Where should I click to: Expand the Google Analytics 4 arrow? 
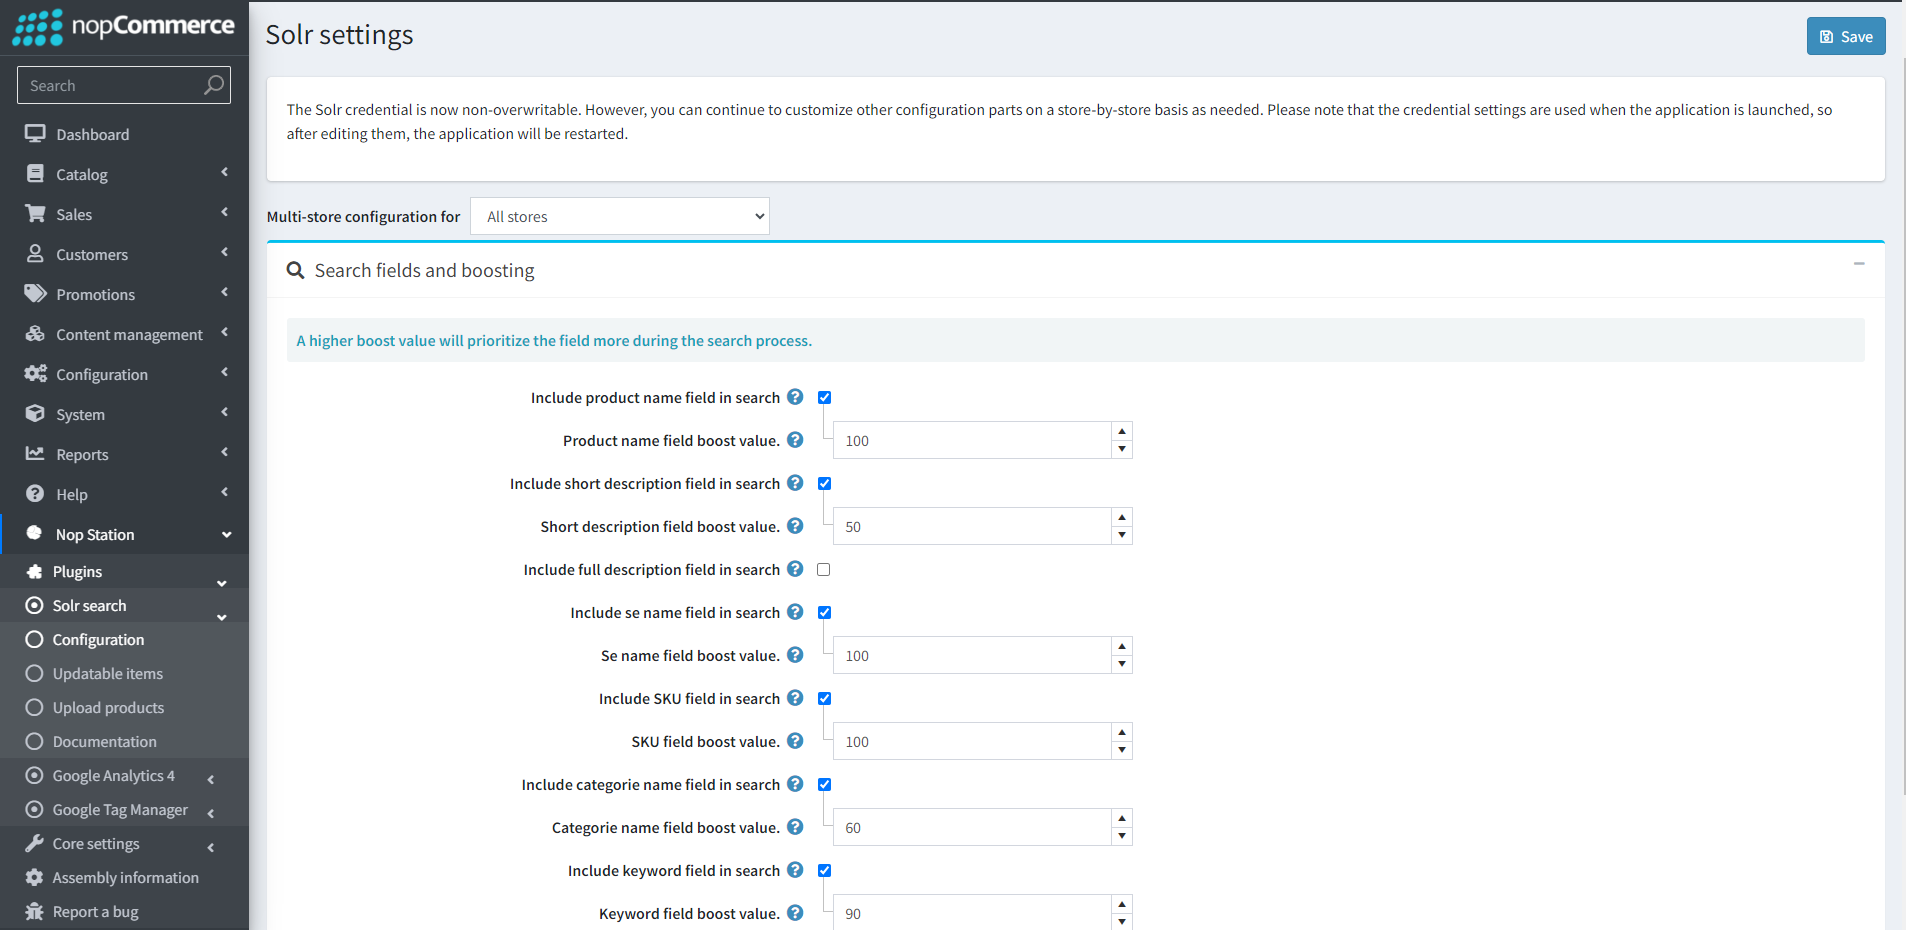click(x=211, y=779)
